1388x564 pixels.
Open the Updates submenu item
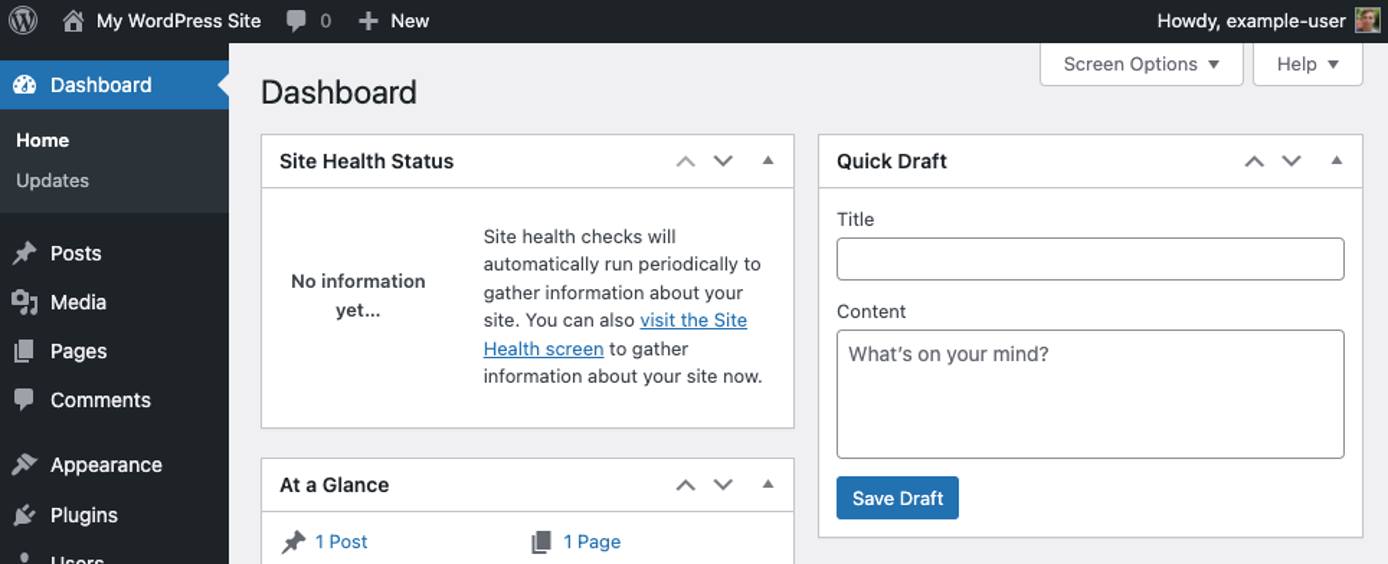52,181
